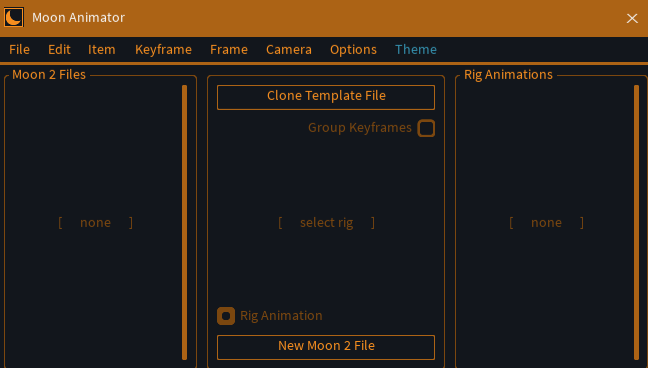This screenshot has width=648, height=368.
Task: Click the Group Keyframes label
Action: [x=360, y=128]
